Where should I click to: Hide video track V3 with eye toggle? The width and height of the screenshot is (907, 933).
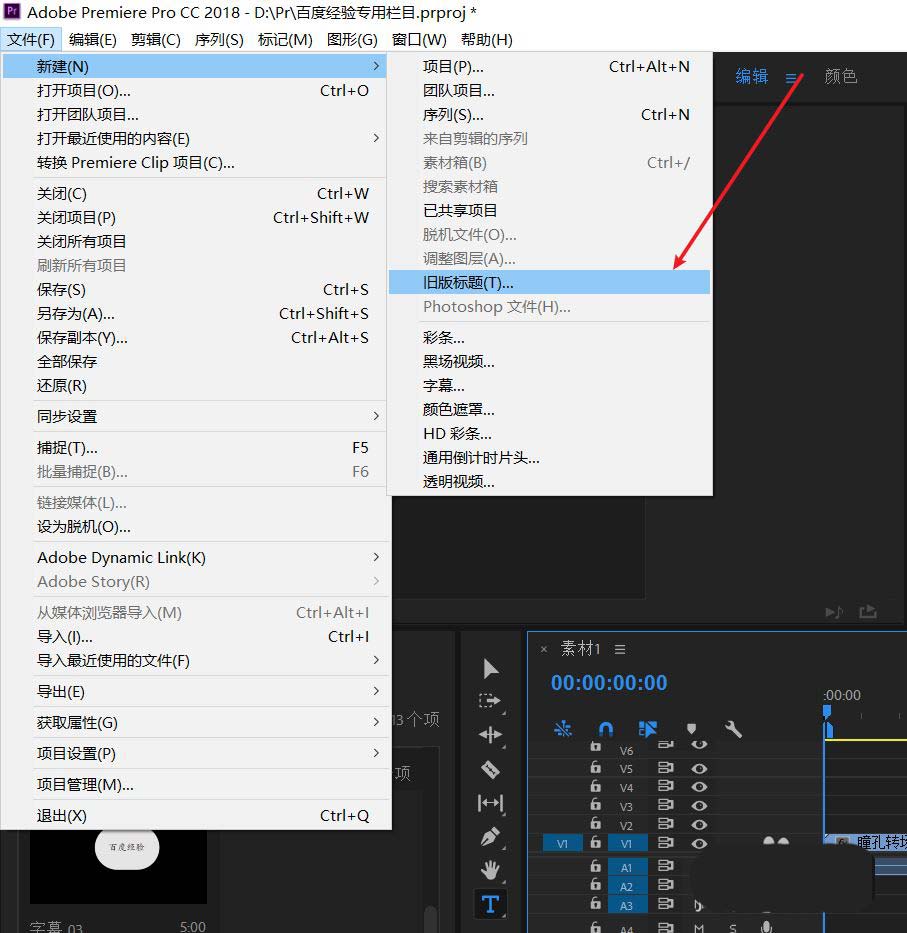[x=699, y=805]
